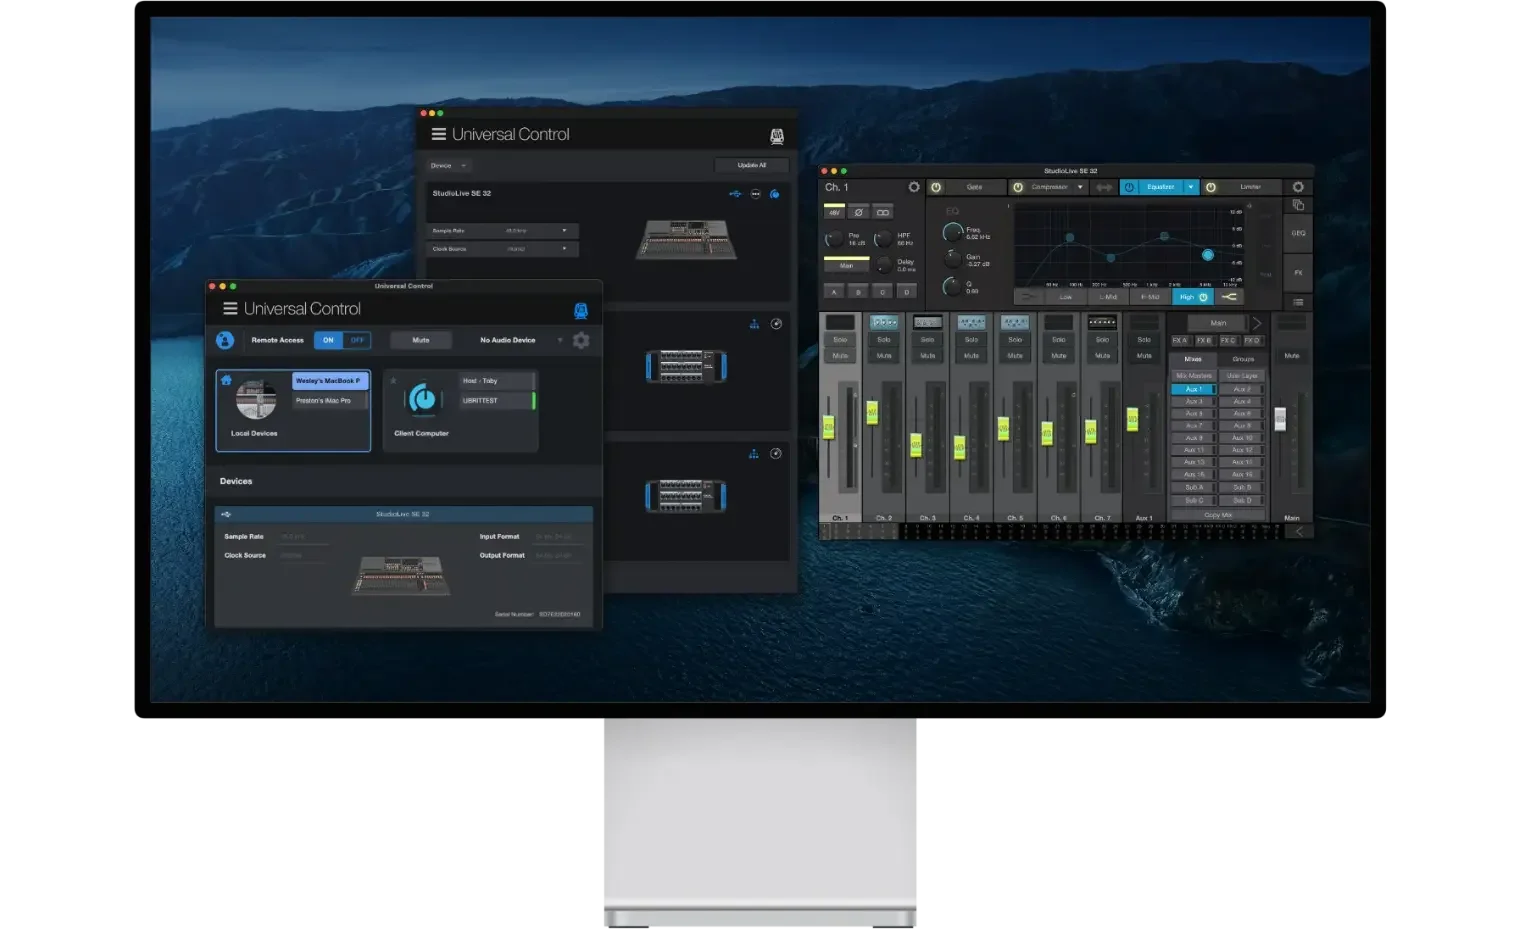Viewport: 1521px width, 929px height.
Task: Click high shelf filter icon in EQ band row
Action: pos(1229,297)
